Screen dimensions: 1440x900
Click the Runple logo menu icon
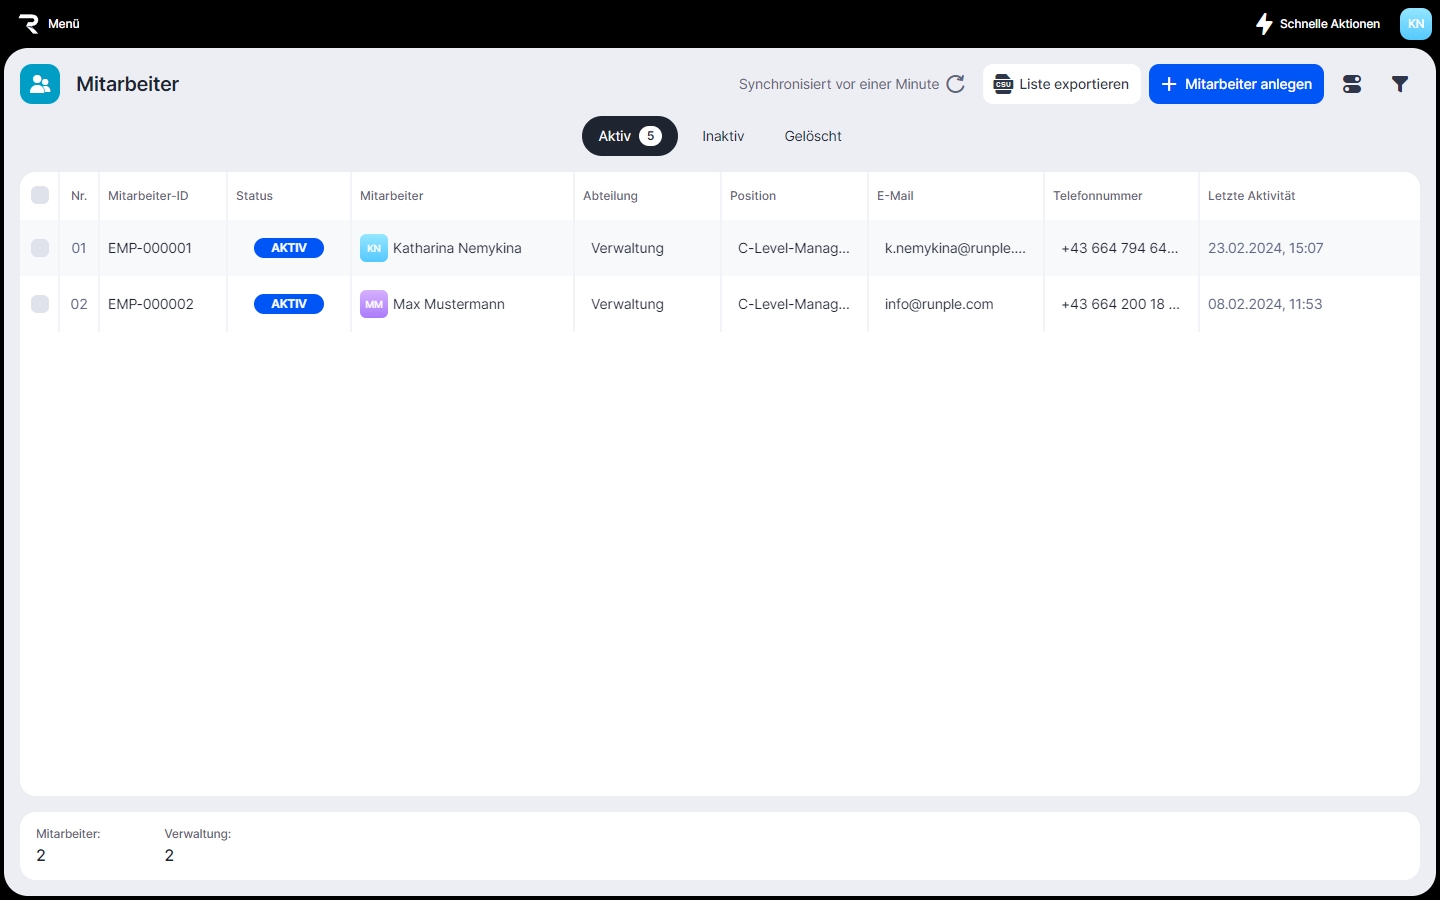pyautogui.click(x=29, y=24)
